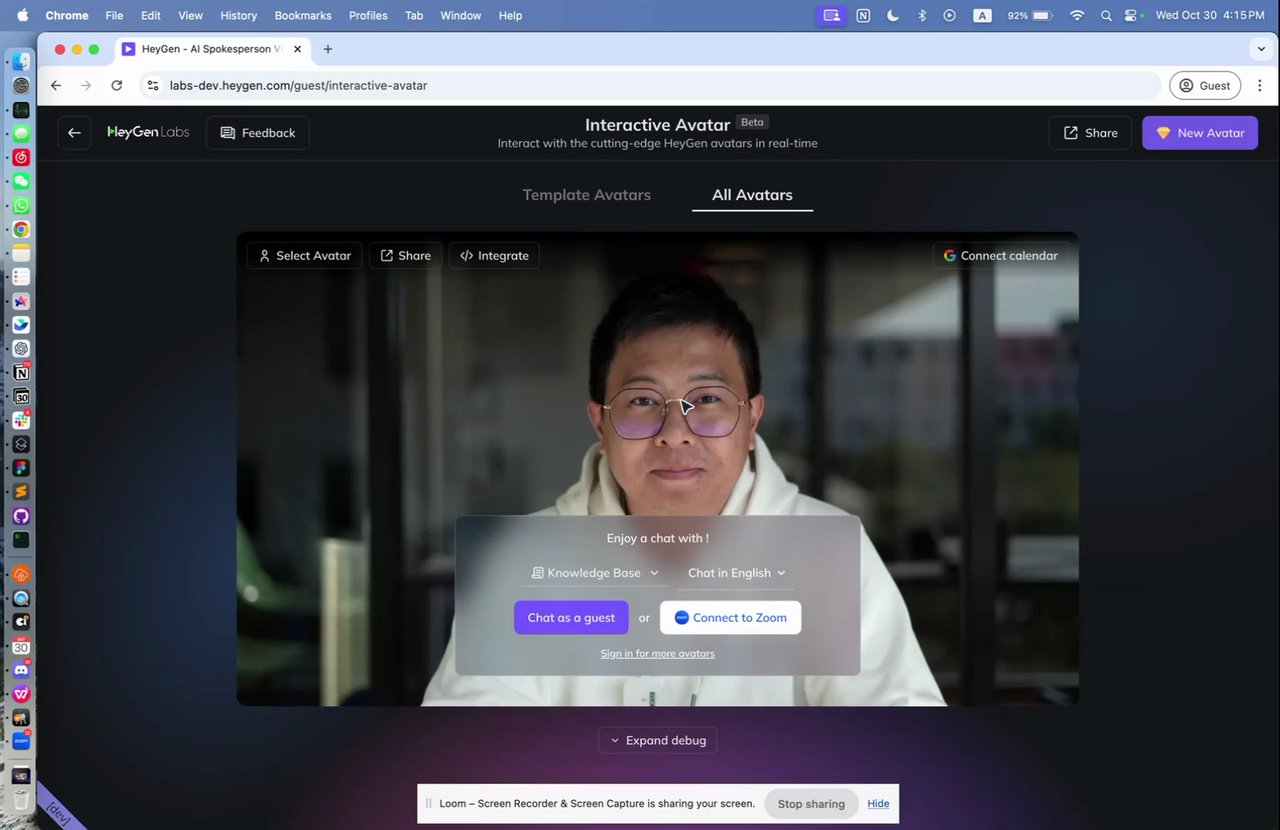
Task: Reload the current page
Action: (x=117, y=86)
